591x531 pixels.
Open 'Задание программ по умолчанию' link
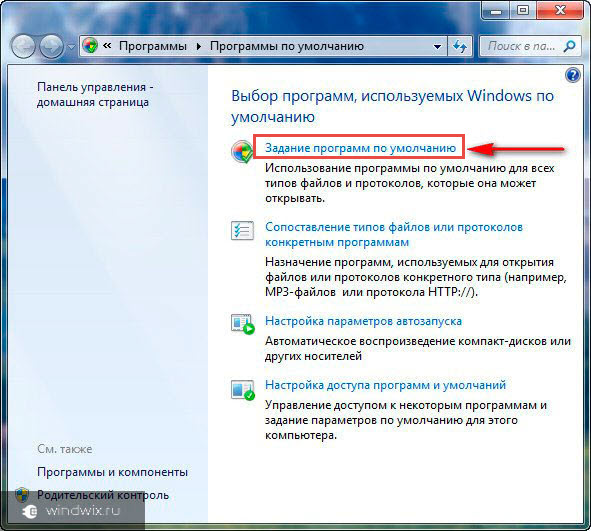[x=360, y=148]
